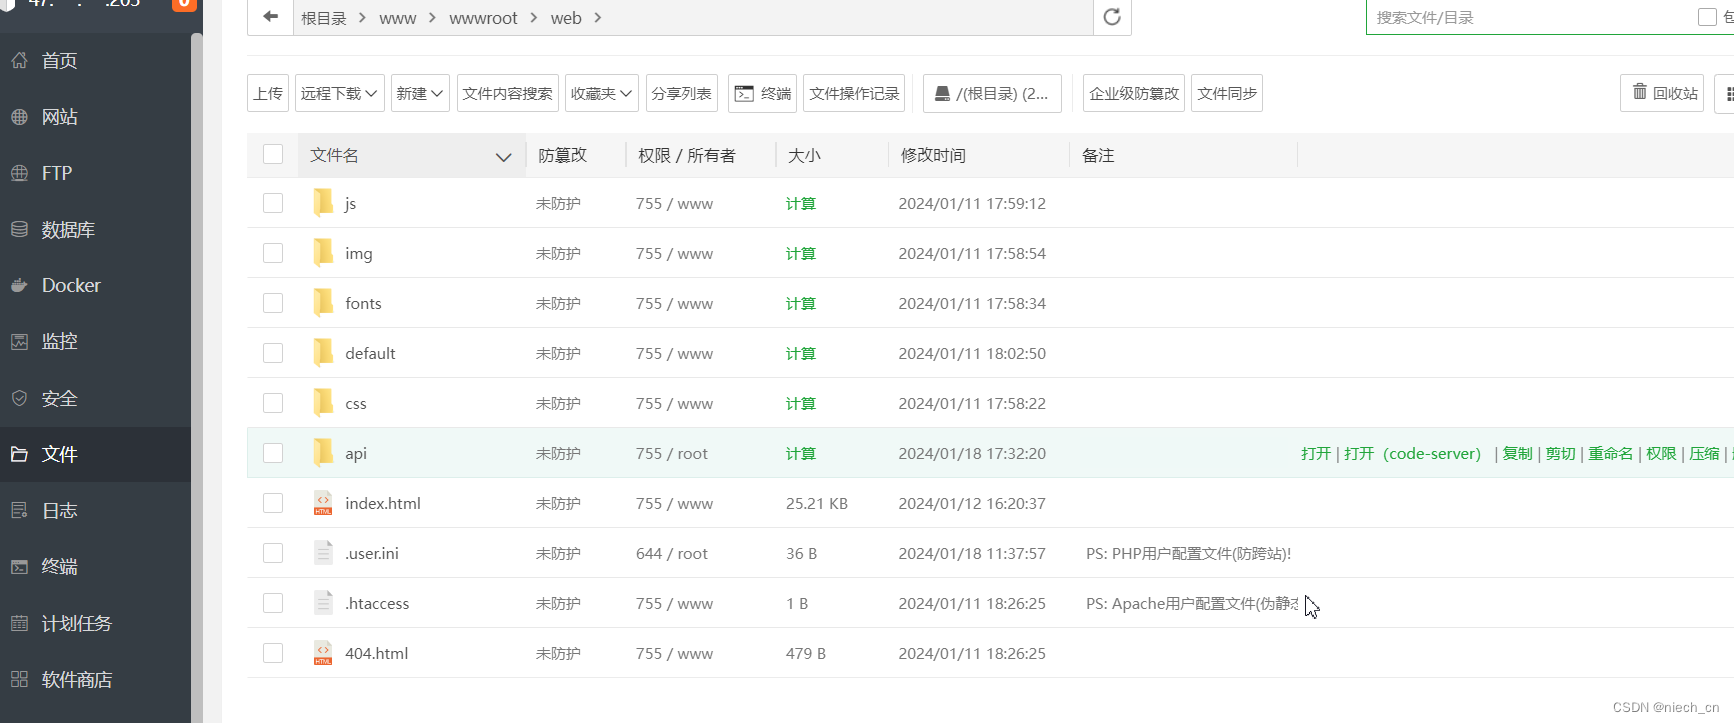Check the box for js folder

(273, 203)
